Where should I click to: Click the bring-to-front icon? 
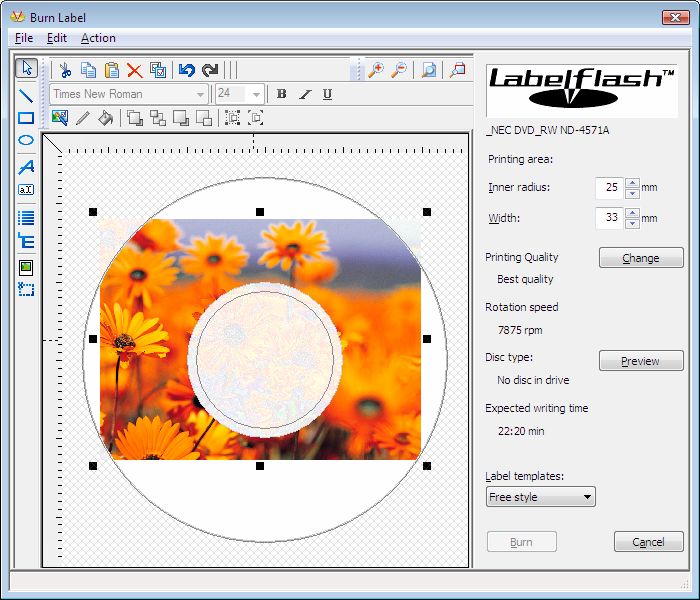pos(135,118)
